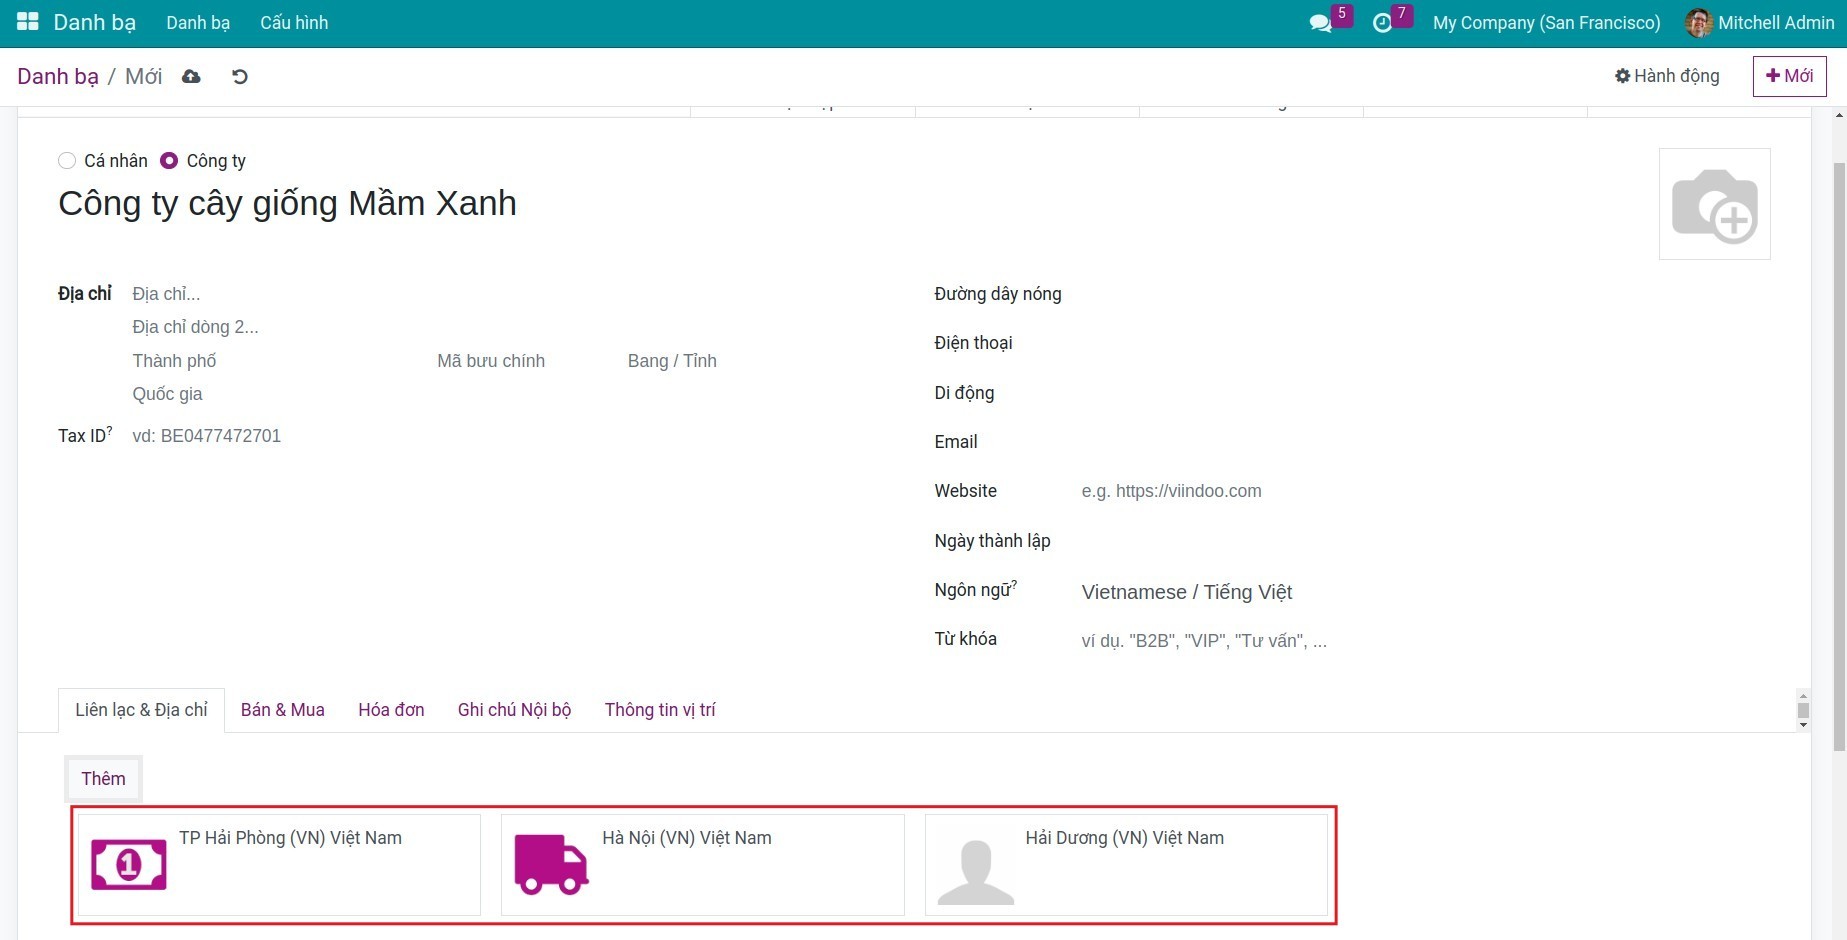Viewport: 1847px width, 940px height.
Task: Click Mitchell Admin user avatar
Action: pos(1698,23)
